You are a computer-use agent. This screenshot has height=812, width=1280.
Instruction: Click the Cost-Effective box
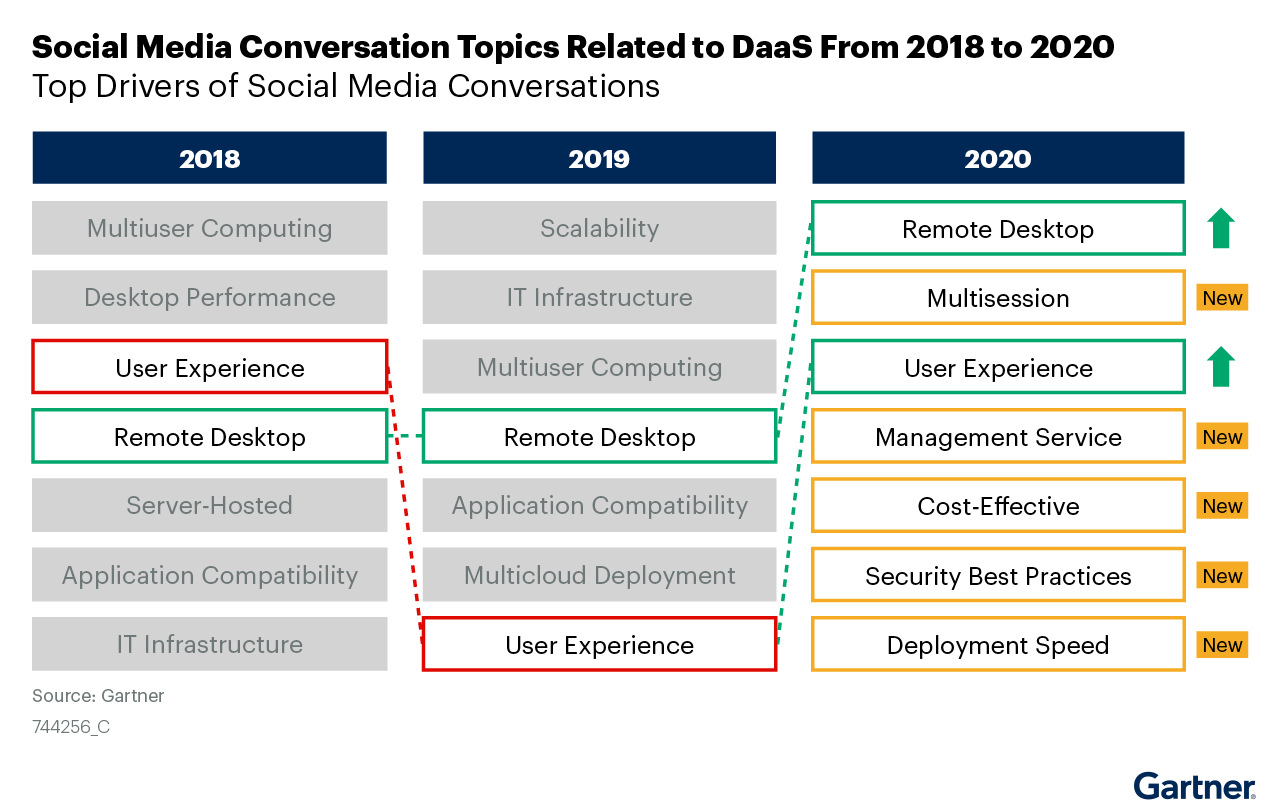click(x=998, y=505)
